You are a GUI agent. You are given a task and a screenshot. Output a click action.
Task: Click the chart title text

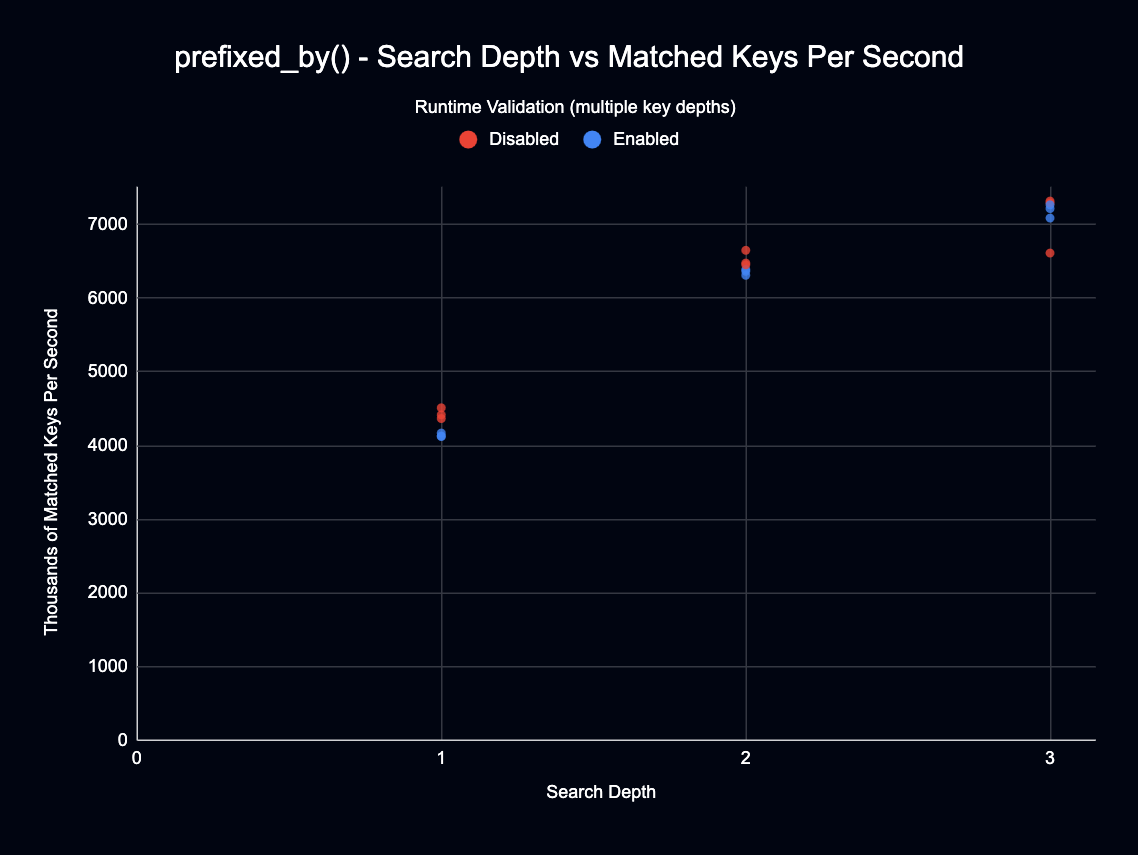pyautogui.click(x=568, y=57)
